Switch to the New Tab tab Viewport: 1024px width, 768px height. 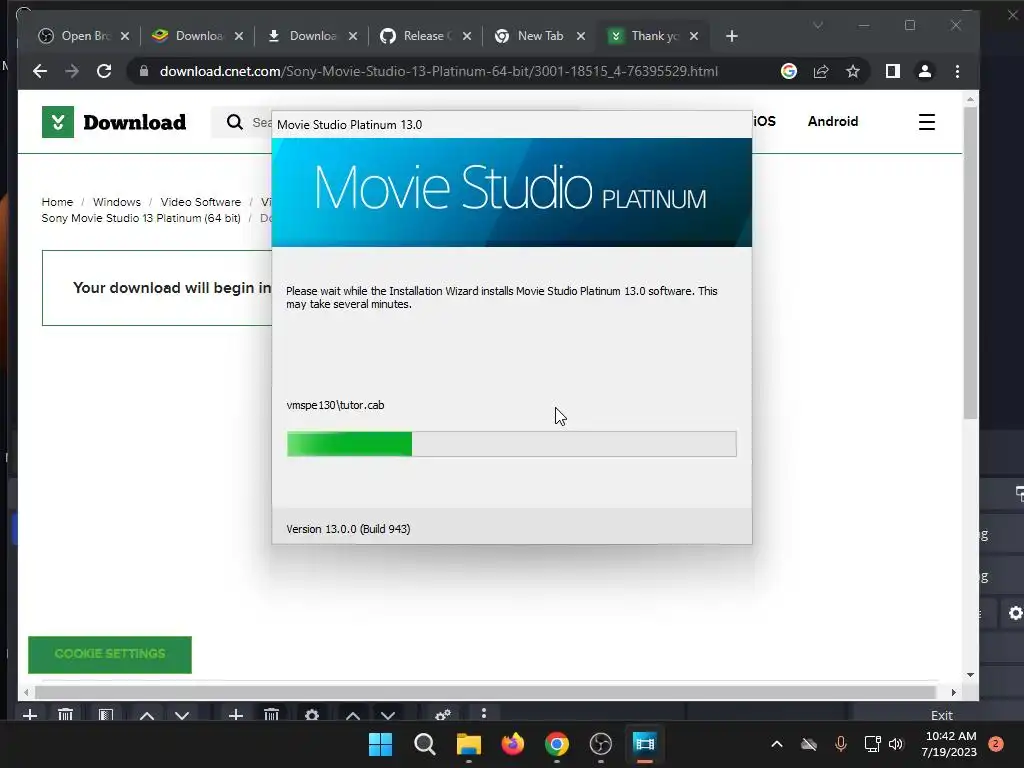(x=537, y=36)
